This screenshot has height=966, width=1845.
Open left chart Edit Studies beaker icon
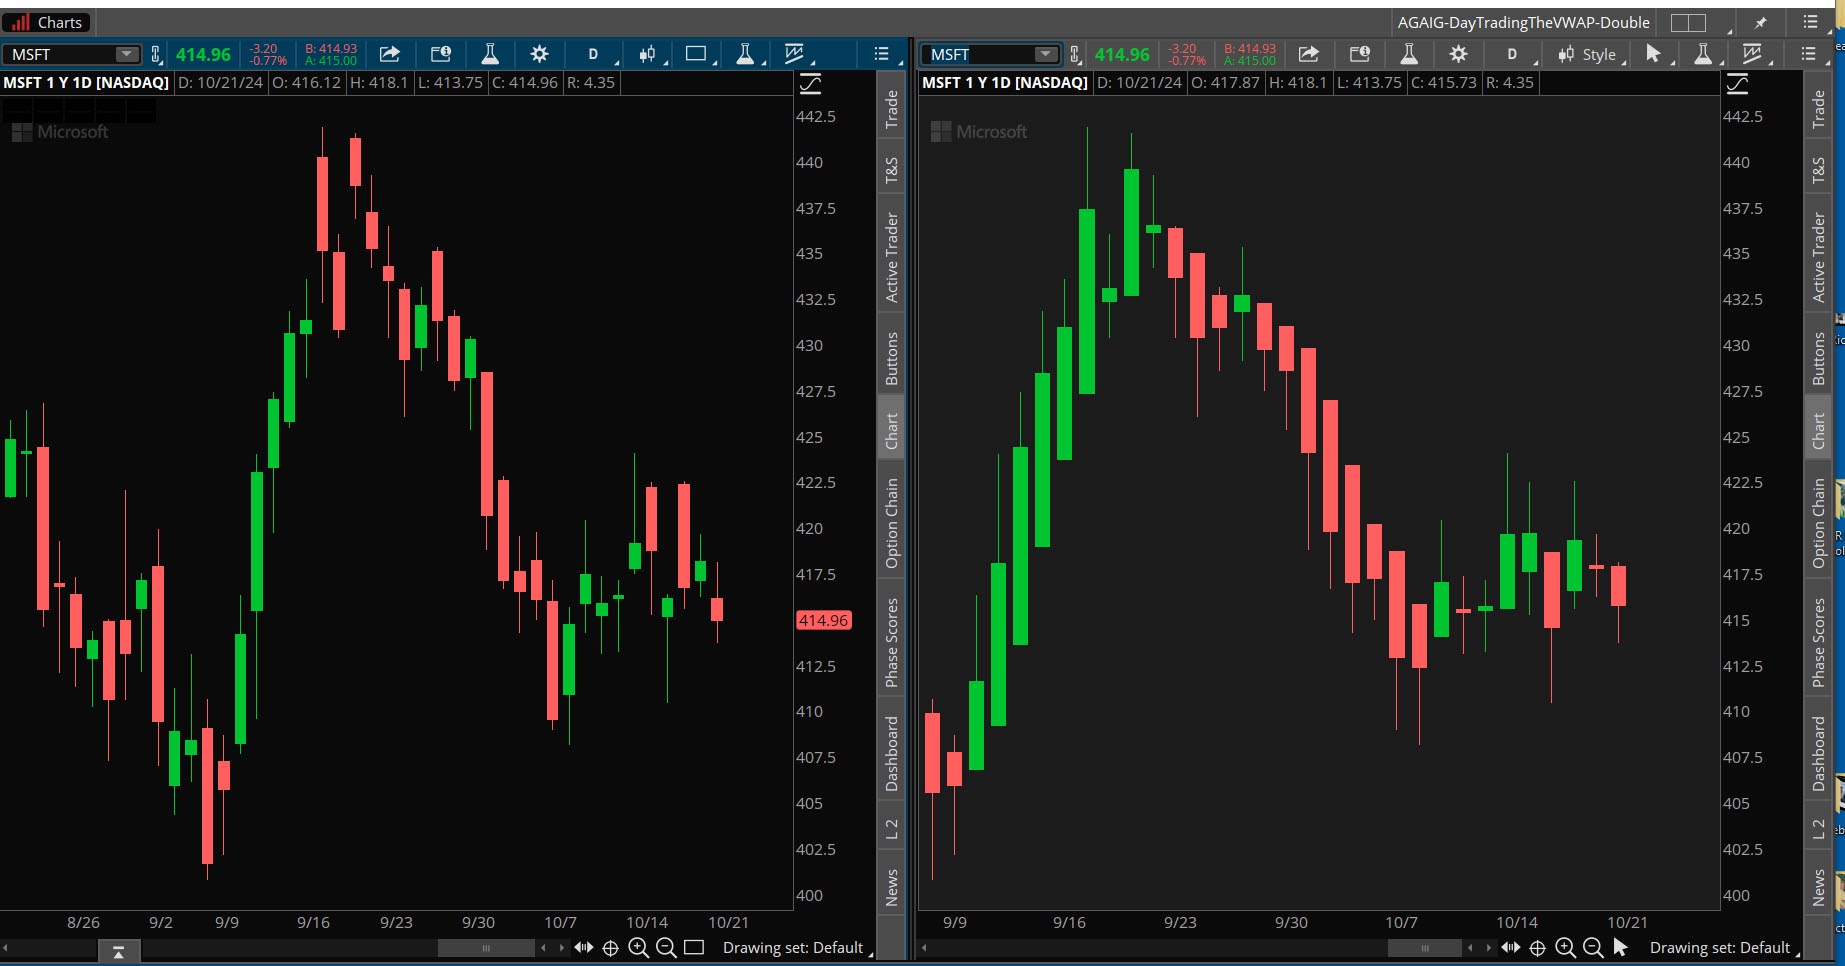[x=490, y=54]
